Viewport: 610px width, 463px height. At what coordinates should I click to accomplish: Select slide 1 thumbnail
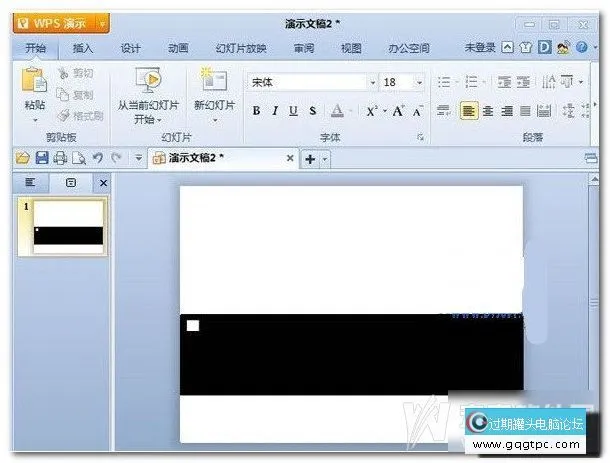63,226
